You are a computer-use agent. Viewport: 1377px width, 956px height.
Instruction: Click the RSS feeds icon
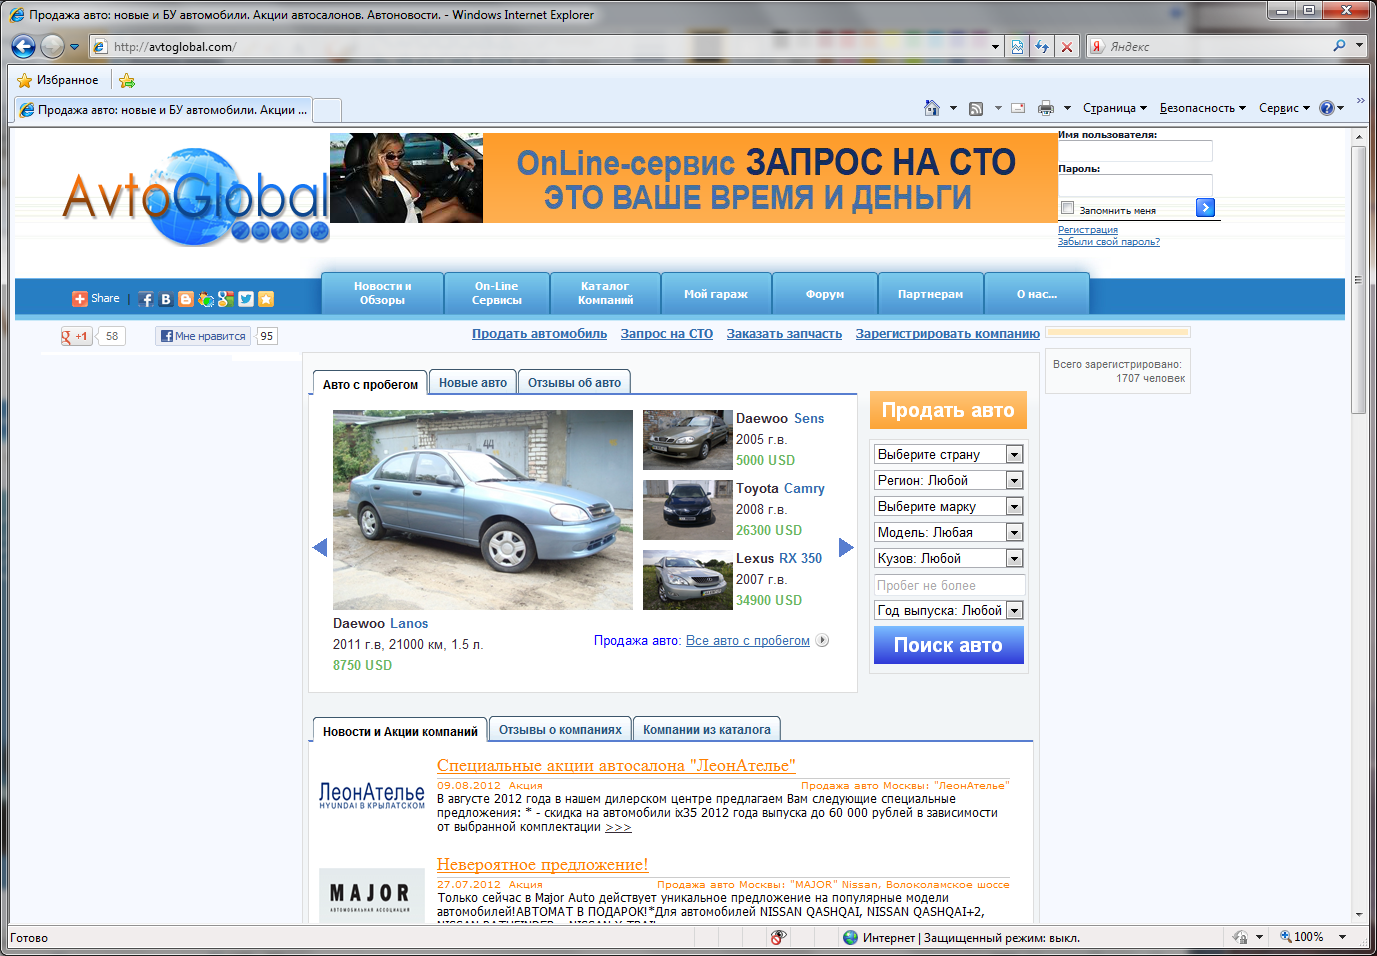976,108
